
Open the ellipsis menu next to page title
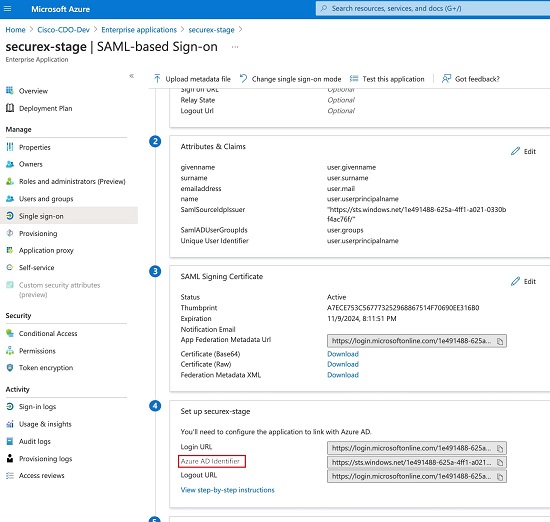tap(235, 47)
